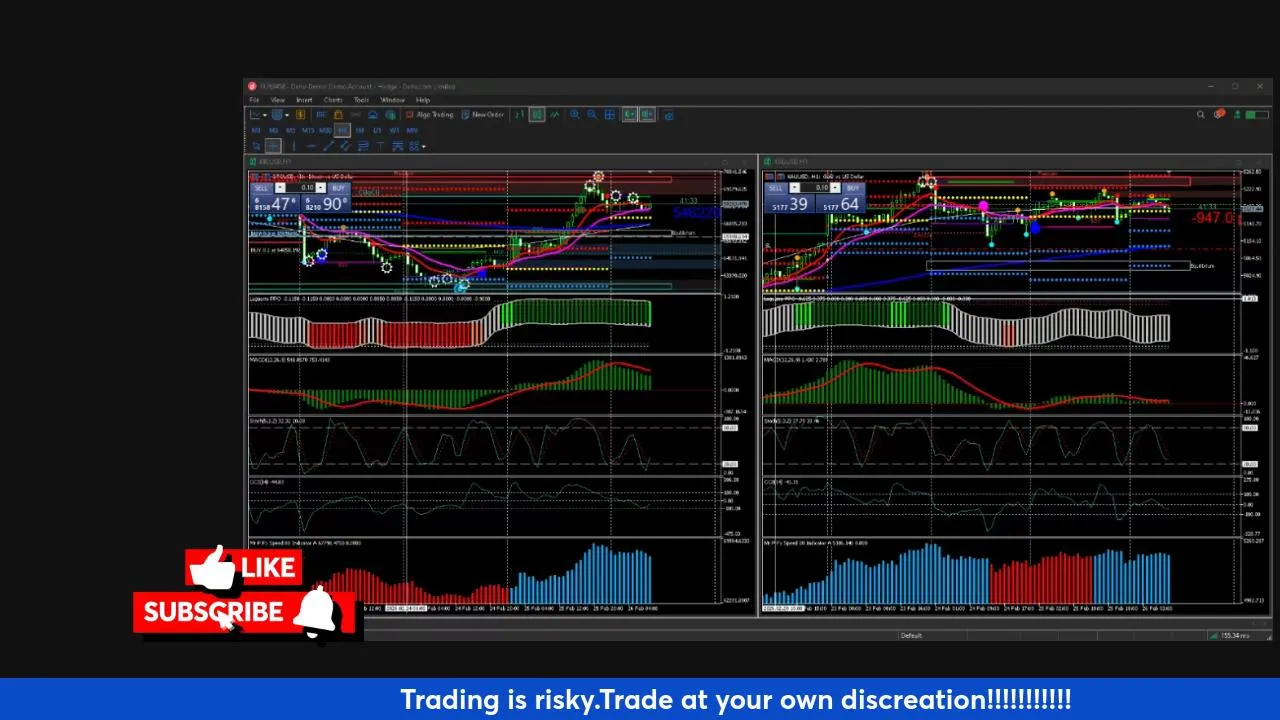Click SELL on left chart one-click panel
The height and width of the screenshot is (720, 1280).
[261, 188]
